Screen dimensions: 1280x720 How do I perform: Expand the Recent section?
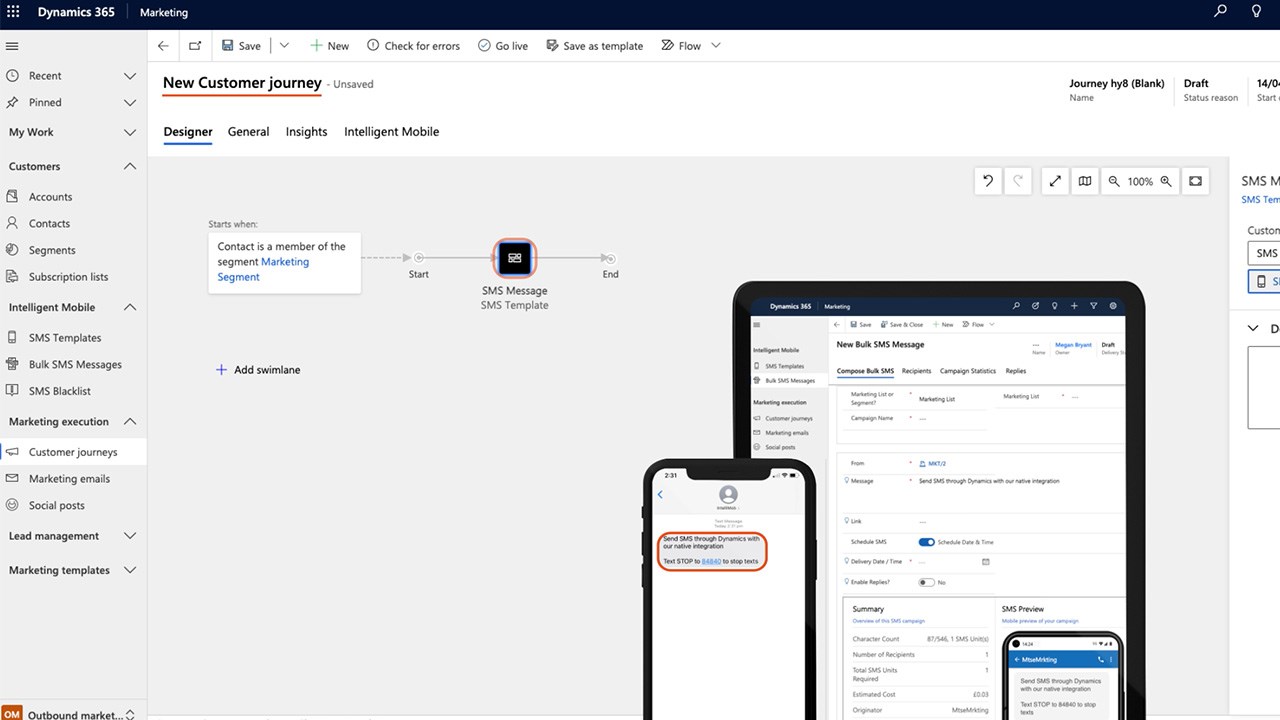point(129,76)
